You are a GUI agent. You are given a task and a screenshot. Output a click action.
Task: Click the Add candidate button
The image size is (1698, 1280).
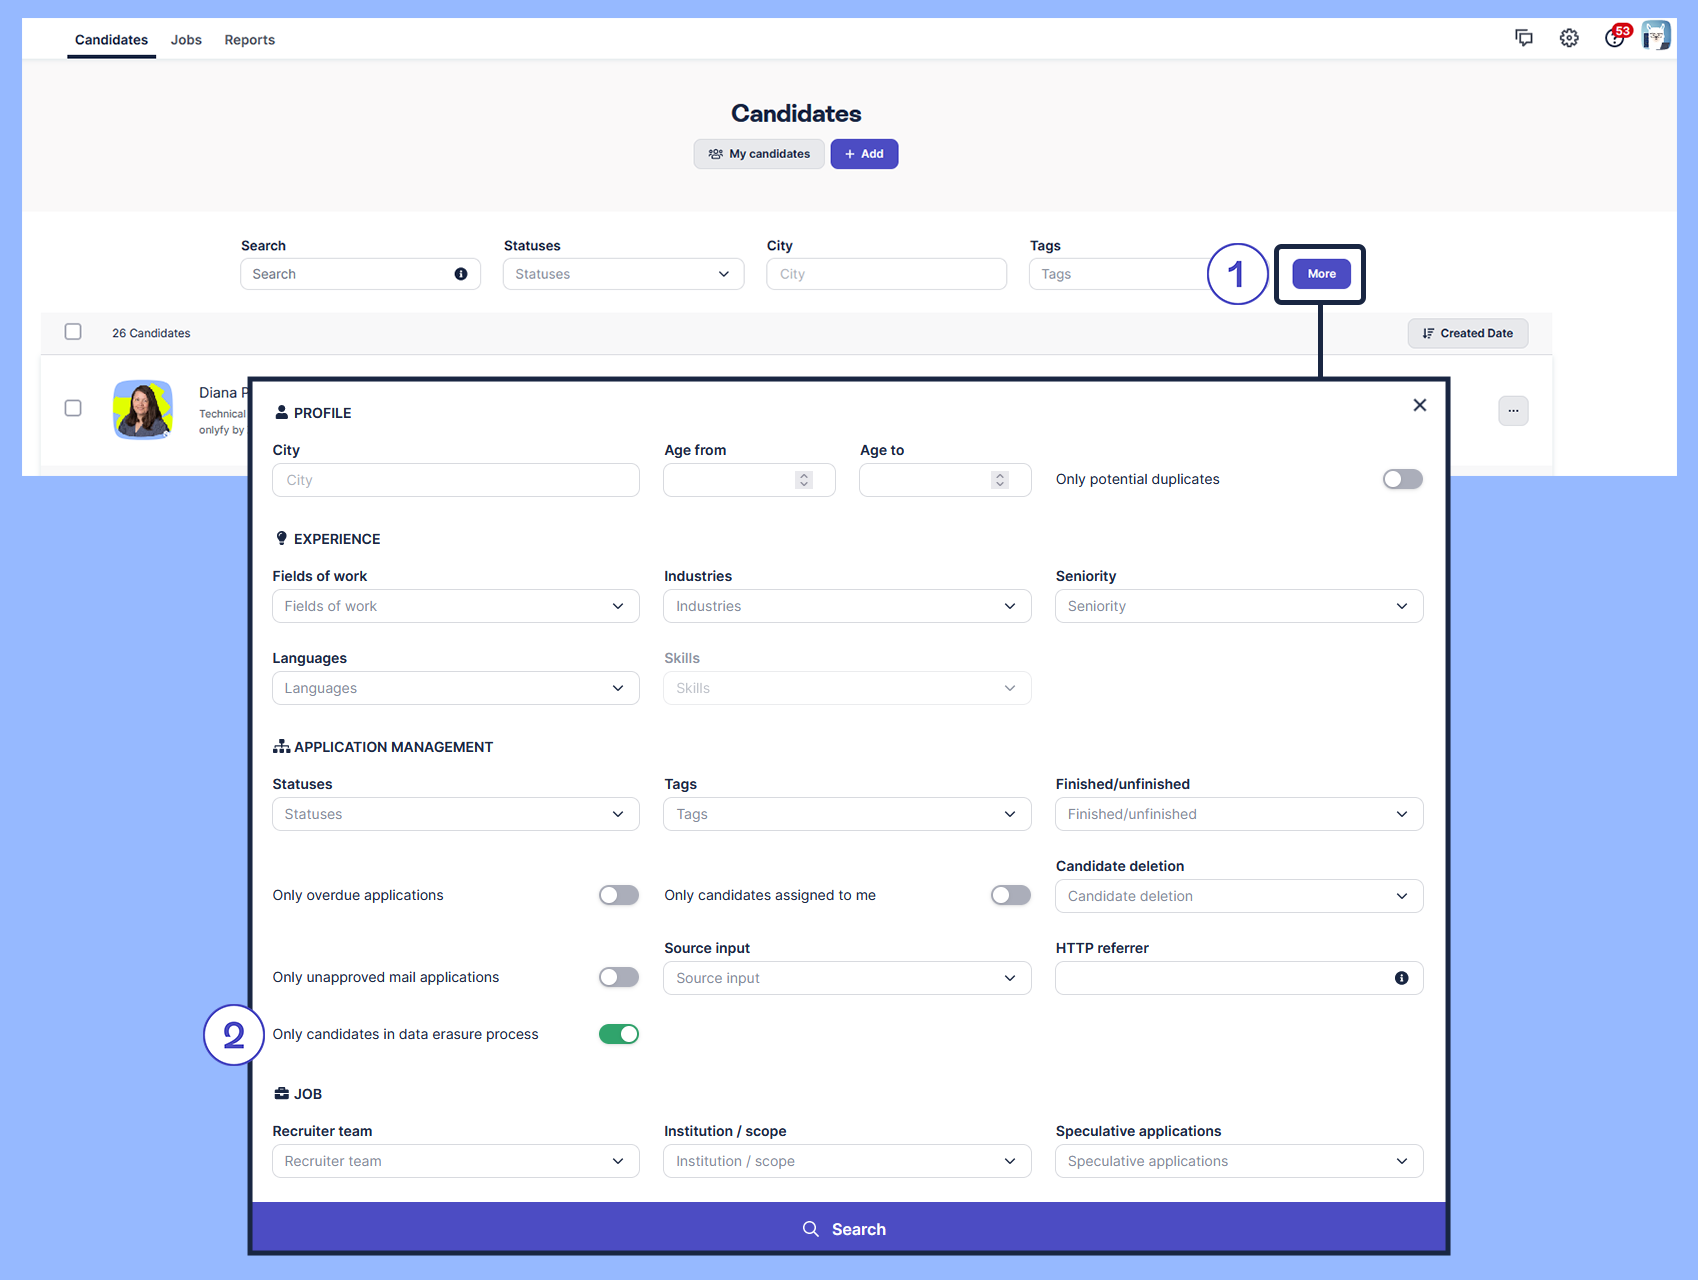(864, 154)
